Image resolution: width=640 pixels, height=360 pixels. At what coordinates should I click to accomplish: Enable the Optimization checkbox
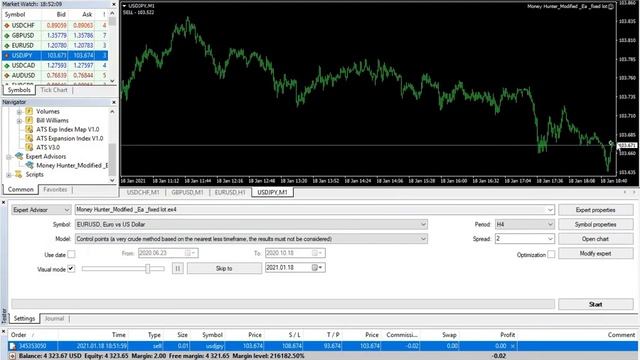551,254
